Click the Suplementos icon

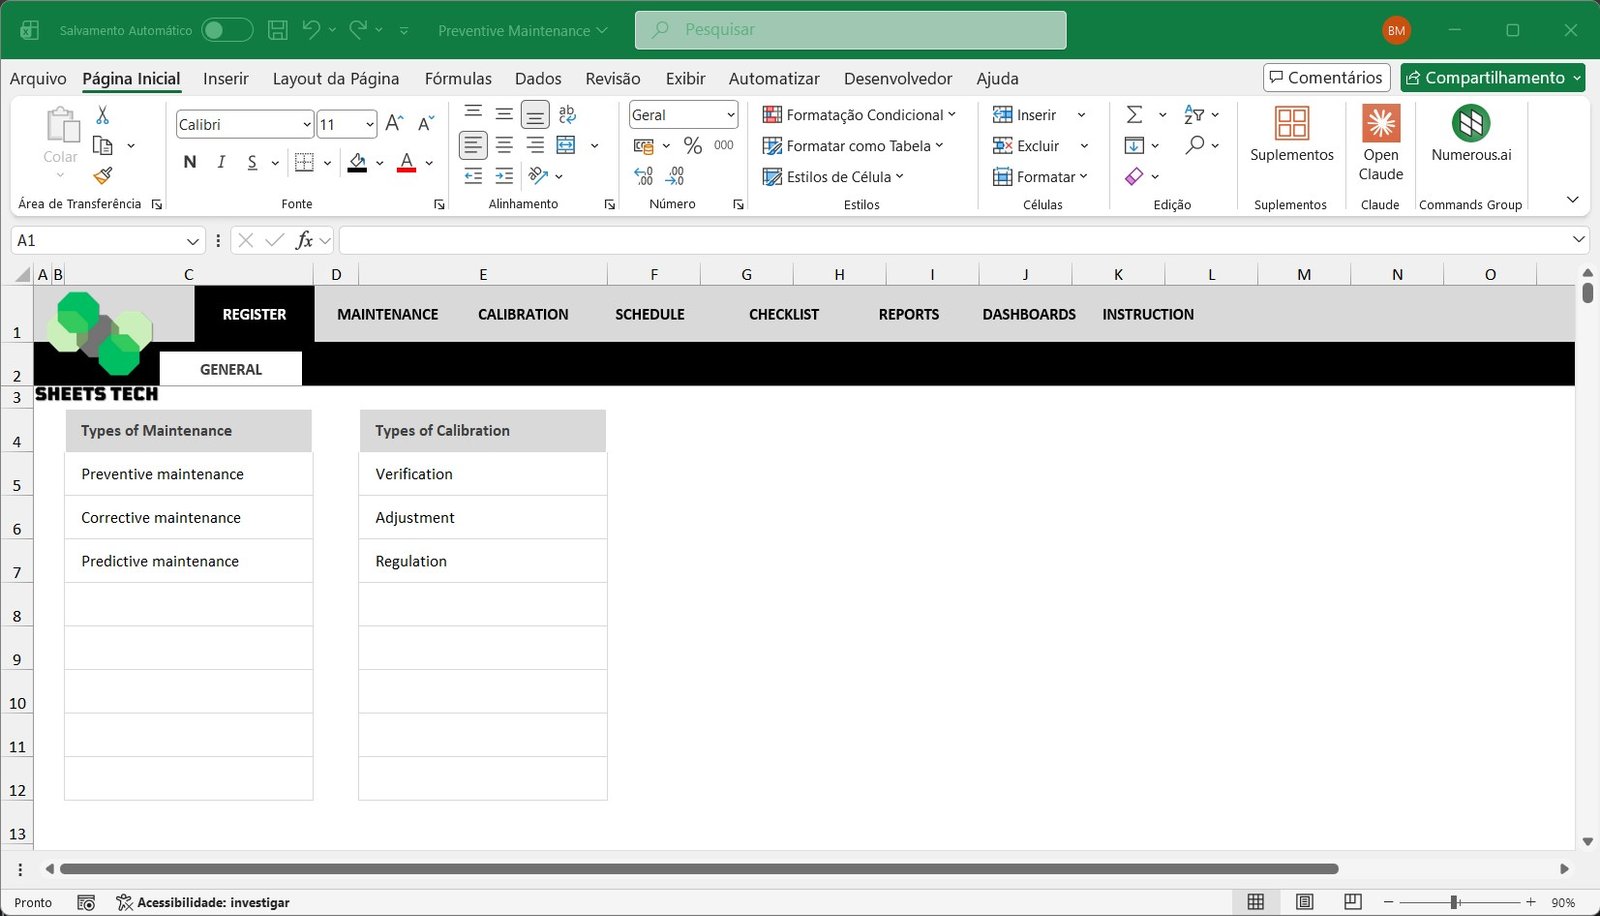1291,127
